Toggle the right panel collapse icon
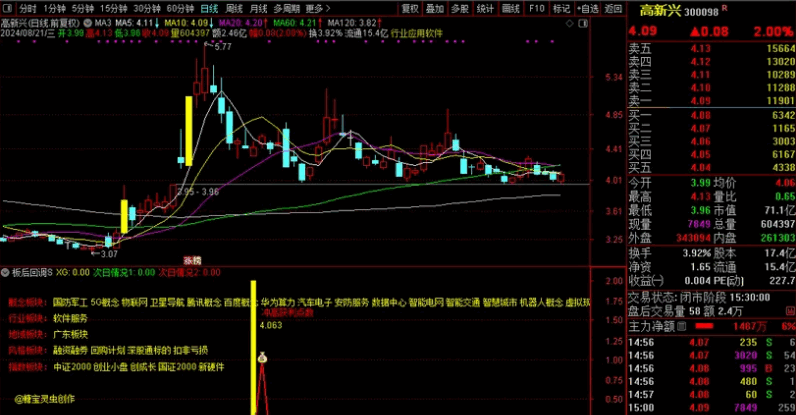Image resolution: width=796 pixels, height=415 pixels. 583,23
